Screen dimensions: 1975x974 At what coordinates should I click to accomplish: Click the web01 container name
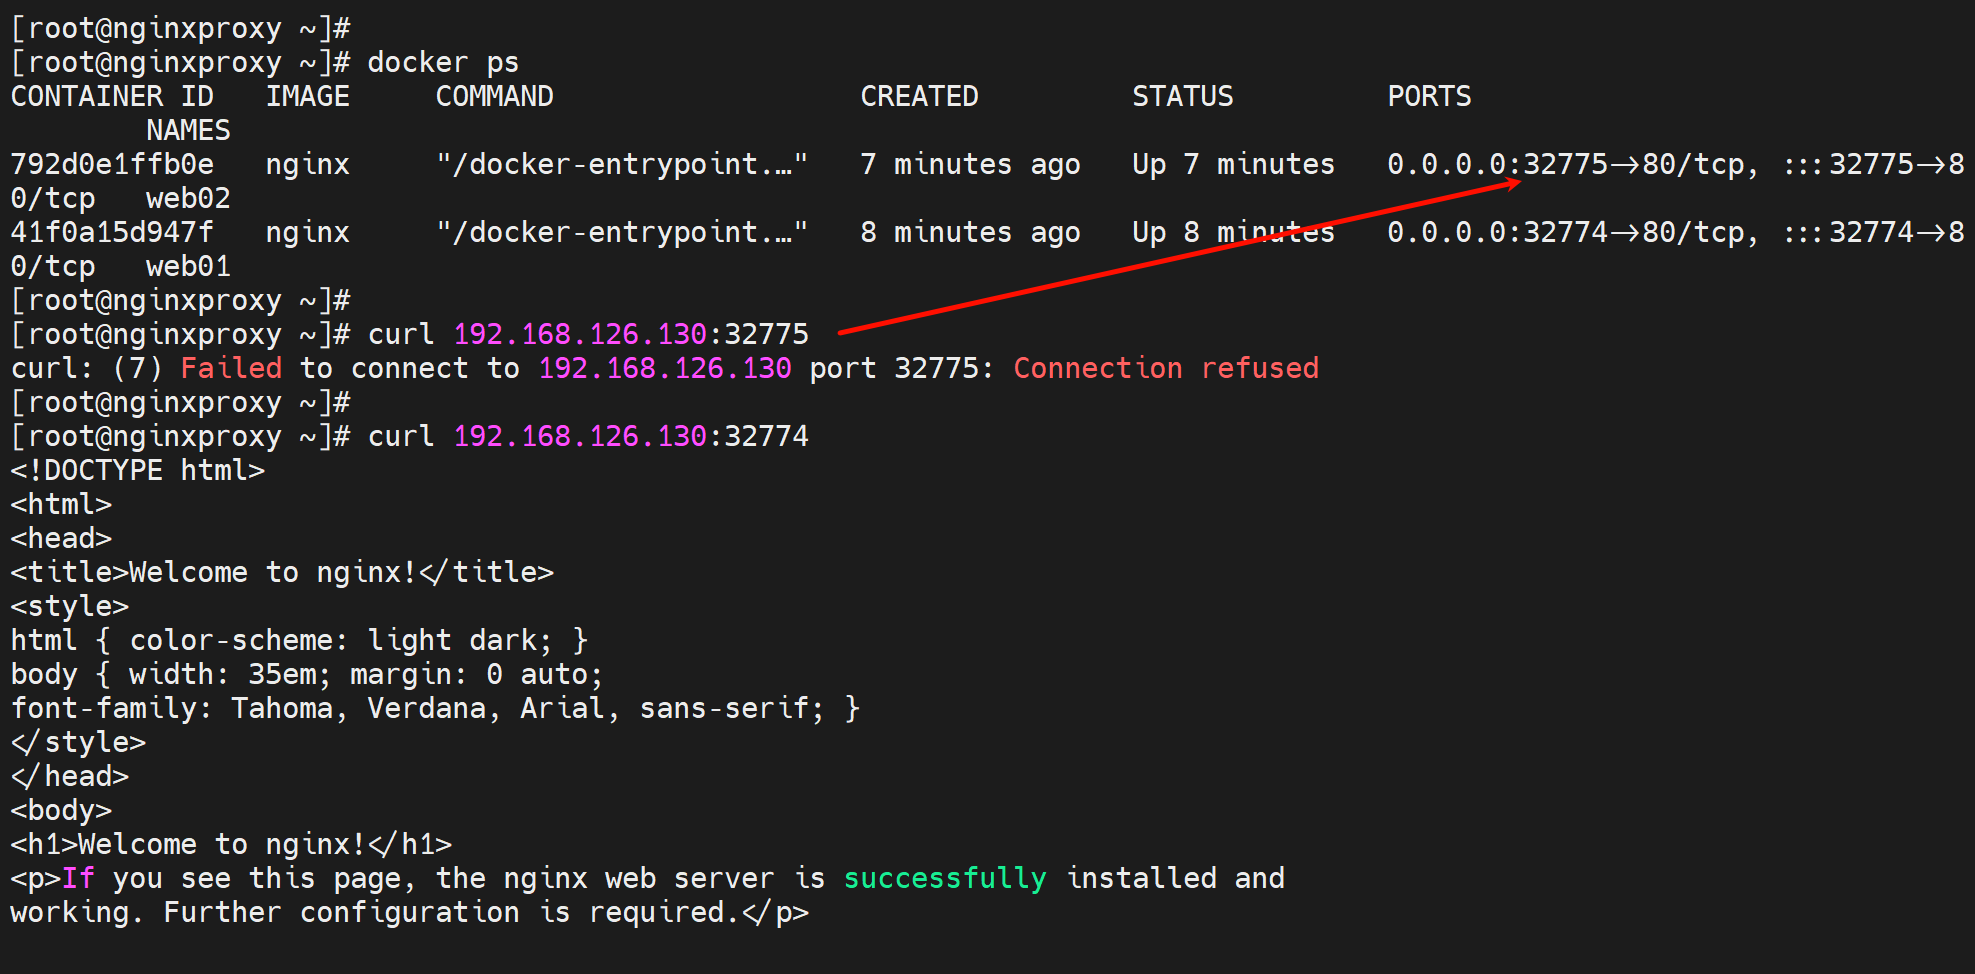(188, 266)
